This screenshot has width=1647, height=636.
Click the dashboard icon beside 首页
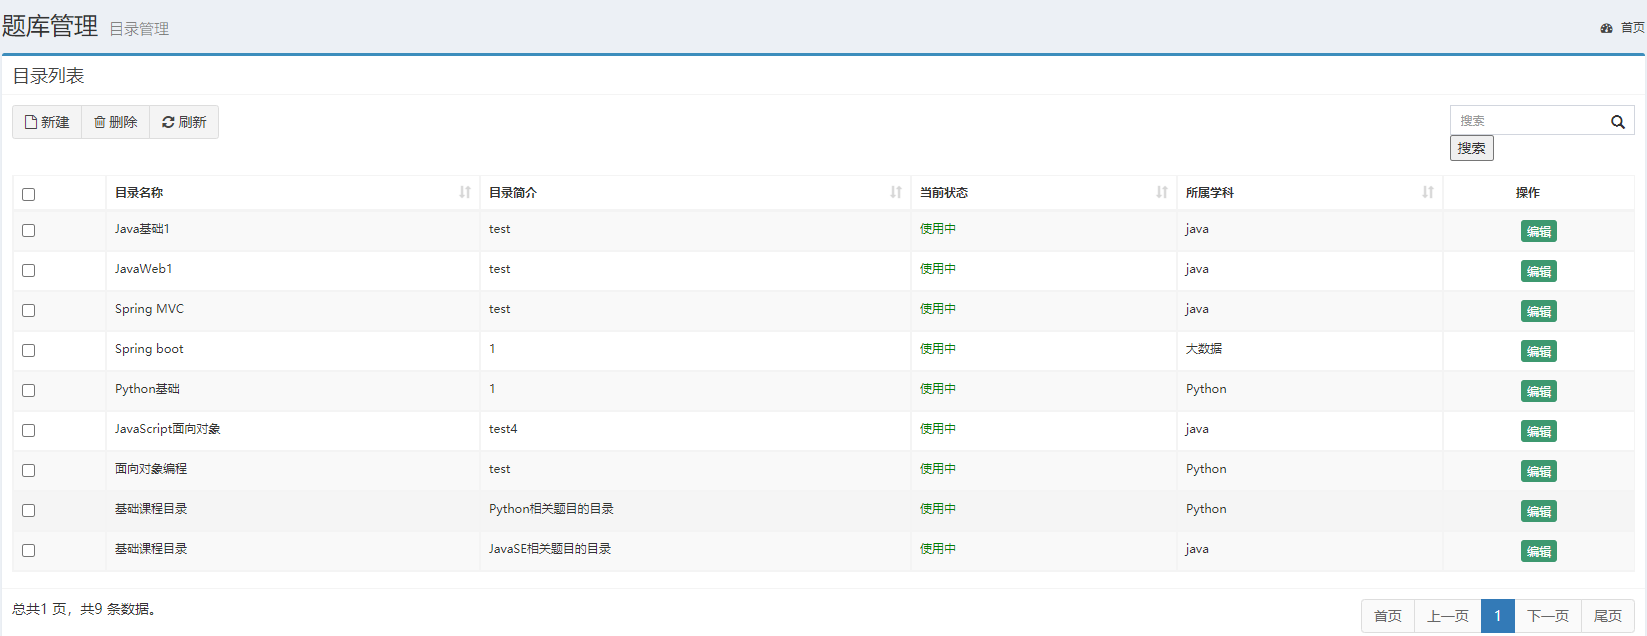point(1606,28)
